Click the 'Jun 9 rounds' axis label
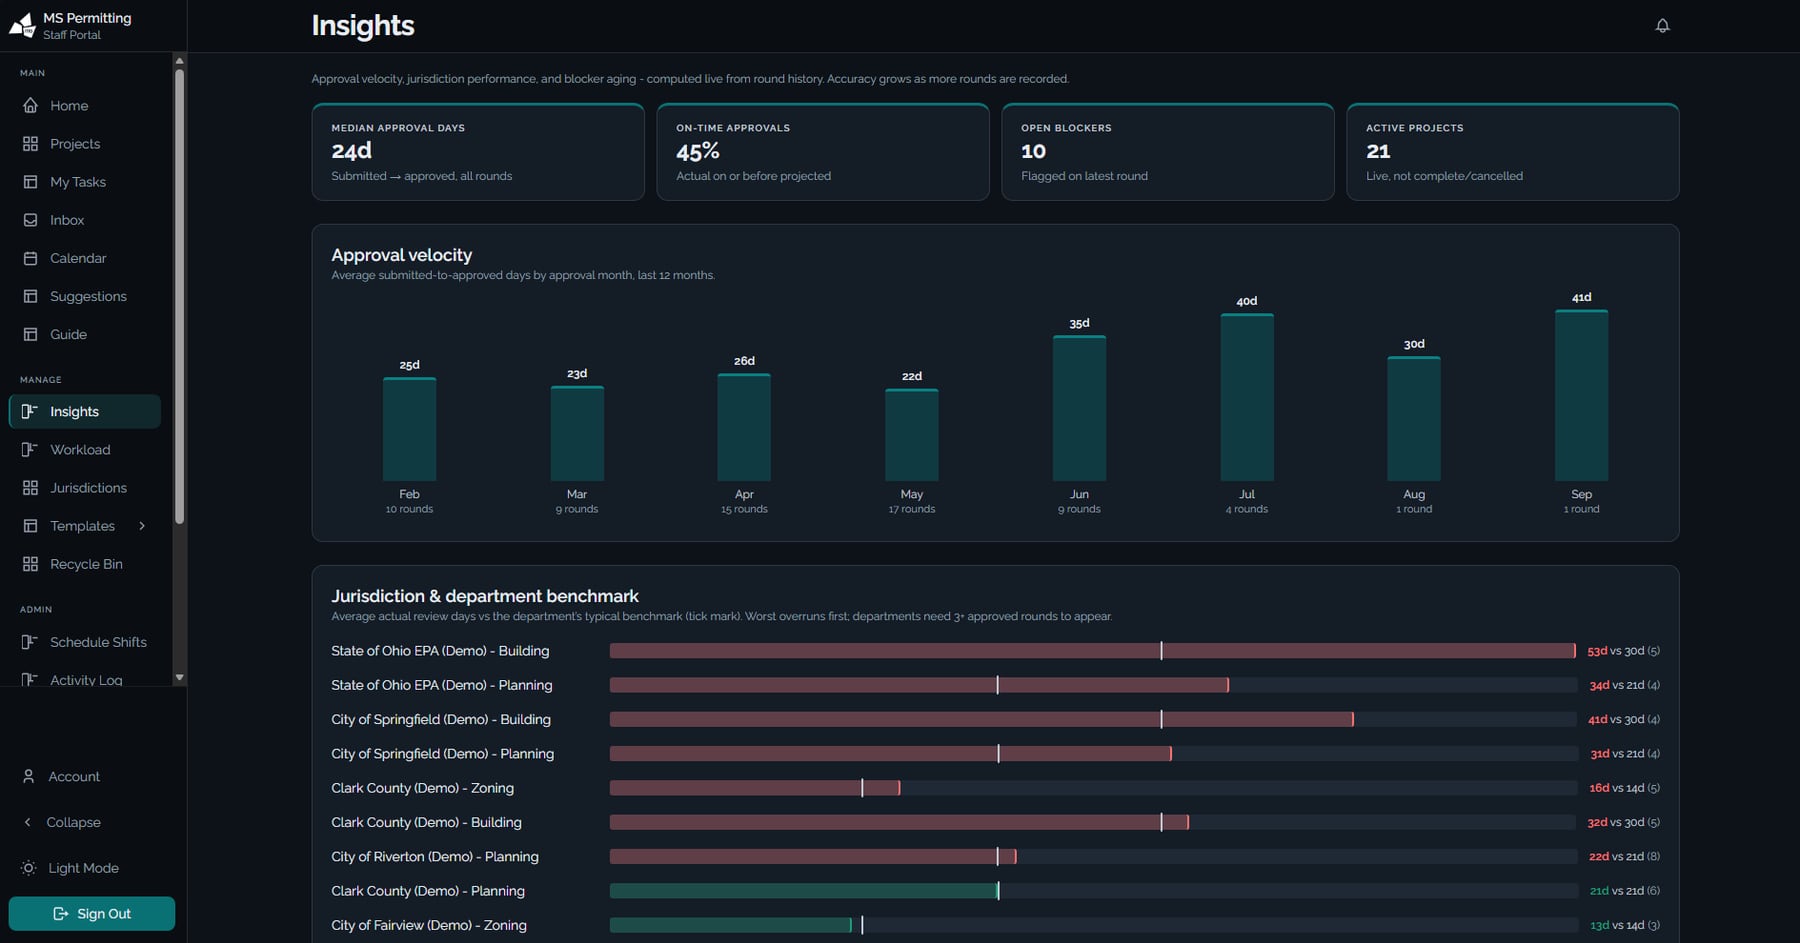 click(1079, 501)
